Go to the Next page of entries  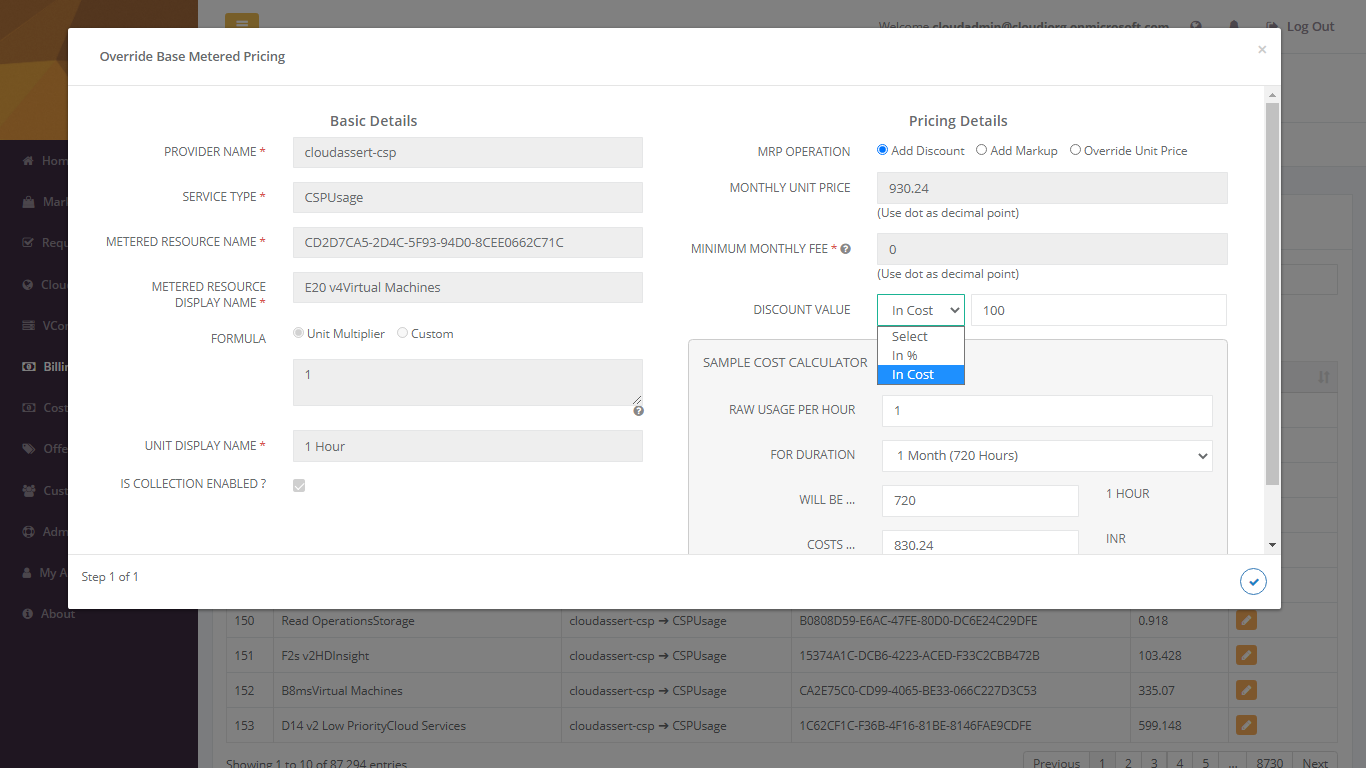1314,762
